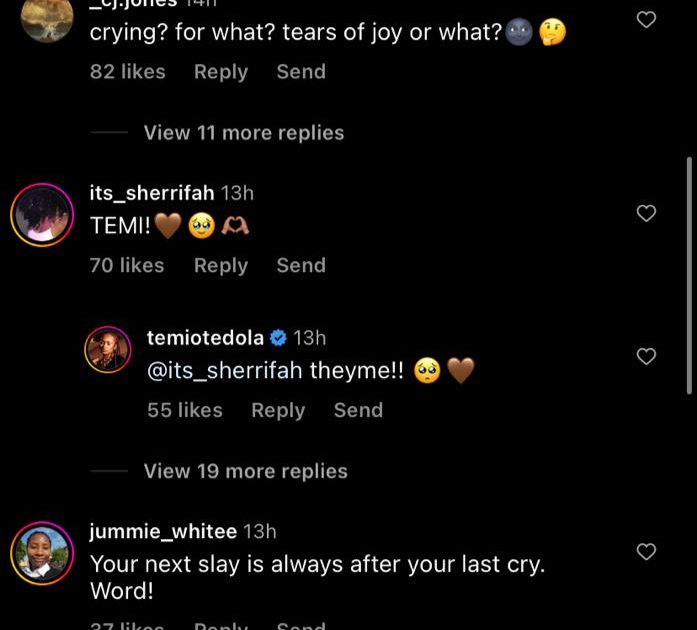This screenshot has width=697, height=630.
Task: Like temiotedola's "theyme!!" reply
Action: pyautogui.click(x=647, y=357)
